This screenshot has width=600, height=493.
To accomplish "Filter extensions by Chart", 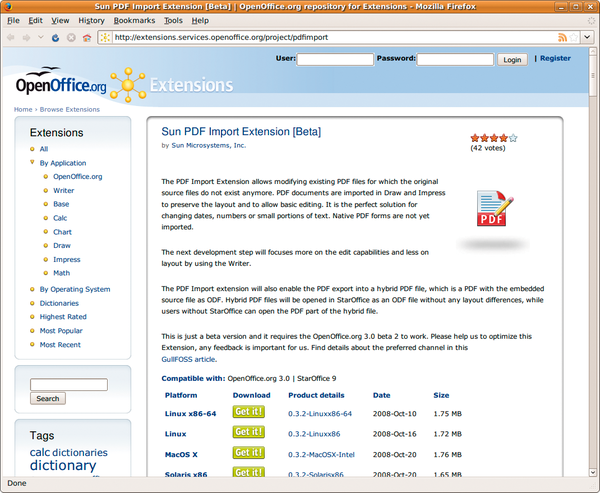I will click(x=62, y=232).
